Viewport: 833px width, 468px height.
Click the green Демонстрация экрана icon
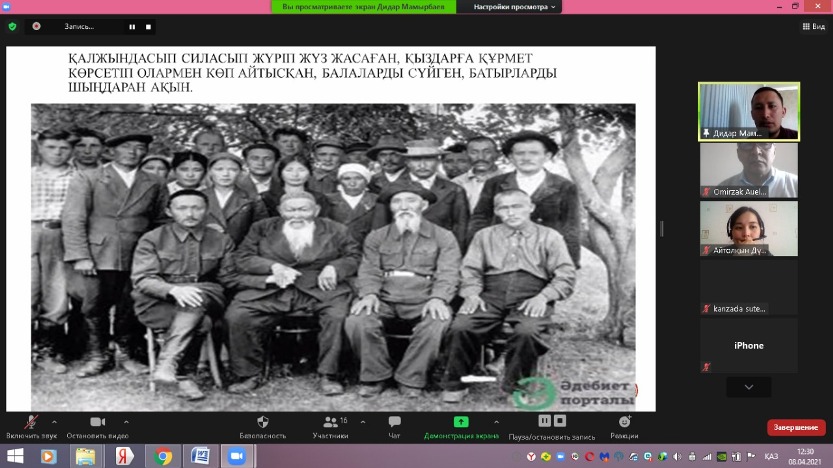pyautogui.click(x=461, y=422)
